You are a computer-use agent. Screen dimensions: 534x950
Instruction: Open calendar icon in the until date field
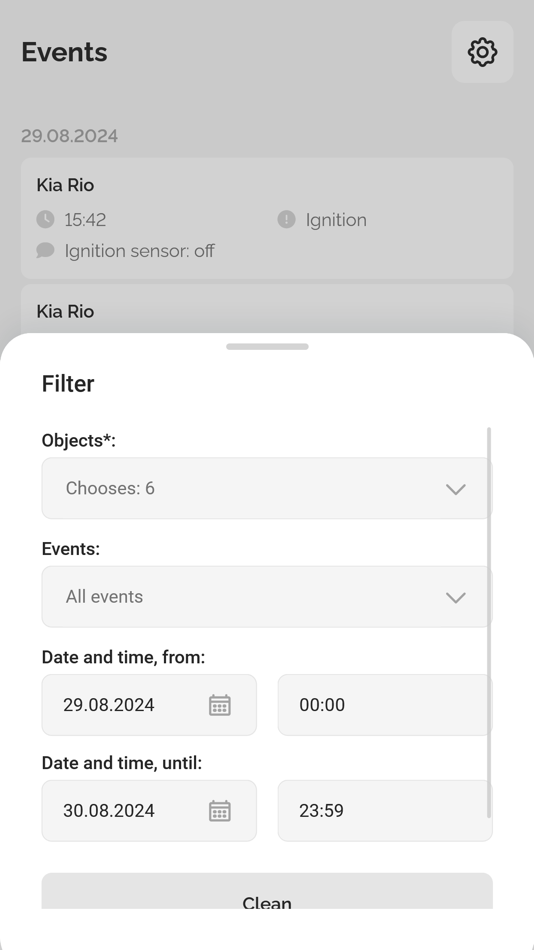(220, 811)
